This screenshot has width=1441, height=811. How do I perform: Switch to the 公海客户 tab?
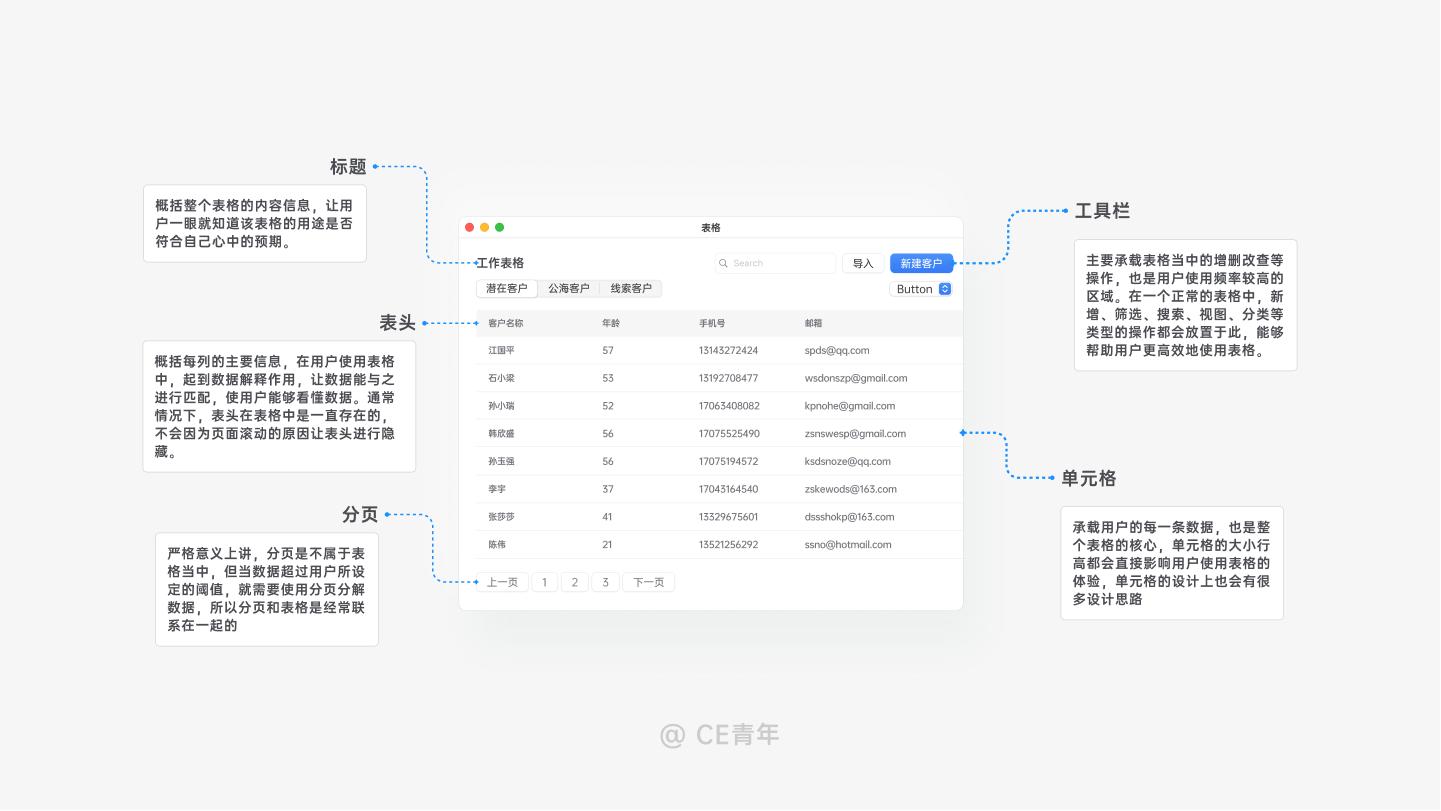tap(568, 288)
